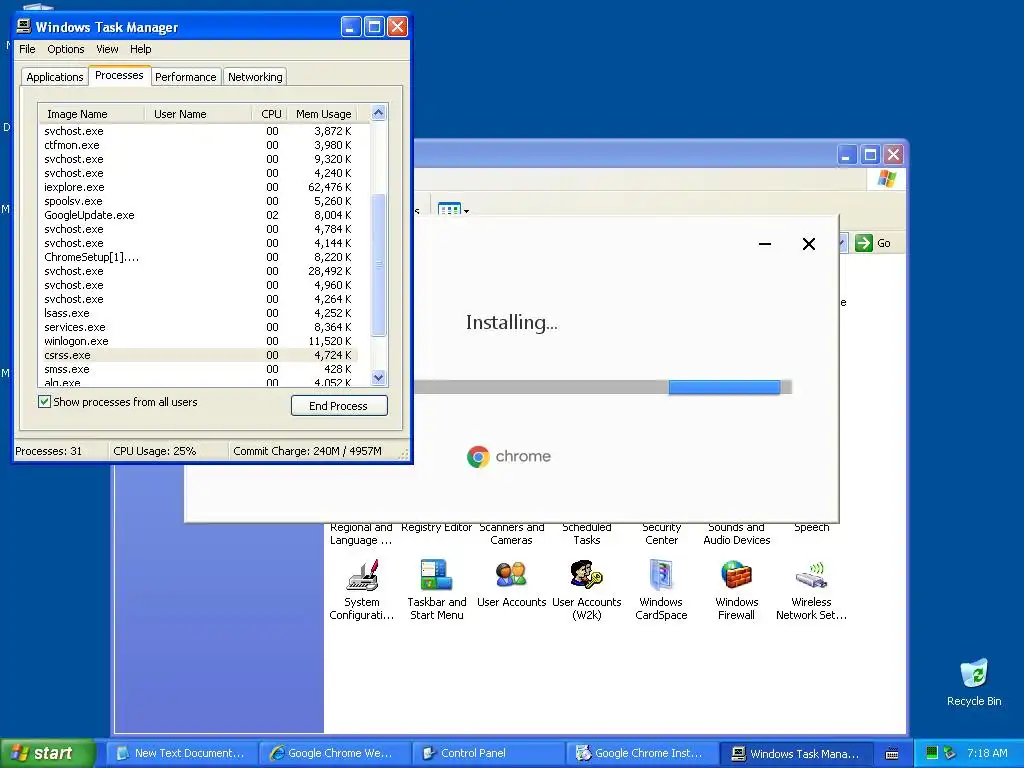Click the keyboard icon on the taskbar

pos(891,754)
